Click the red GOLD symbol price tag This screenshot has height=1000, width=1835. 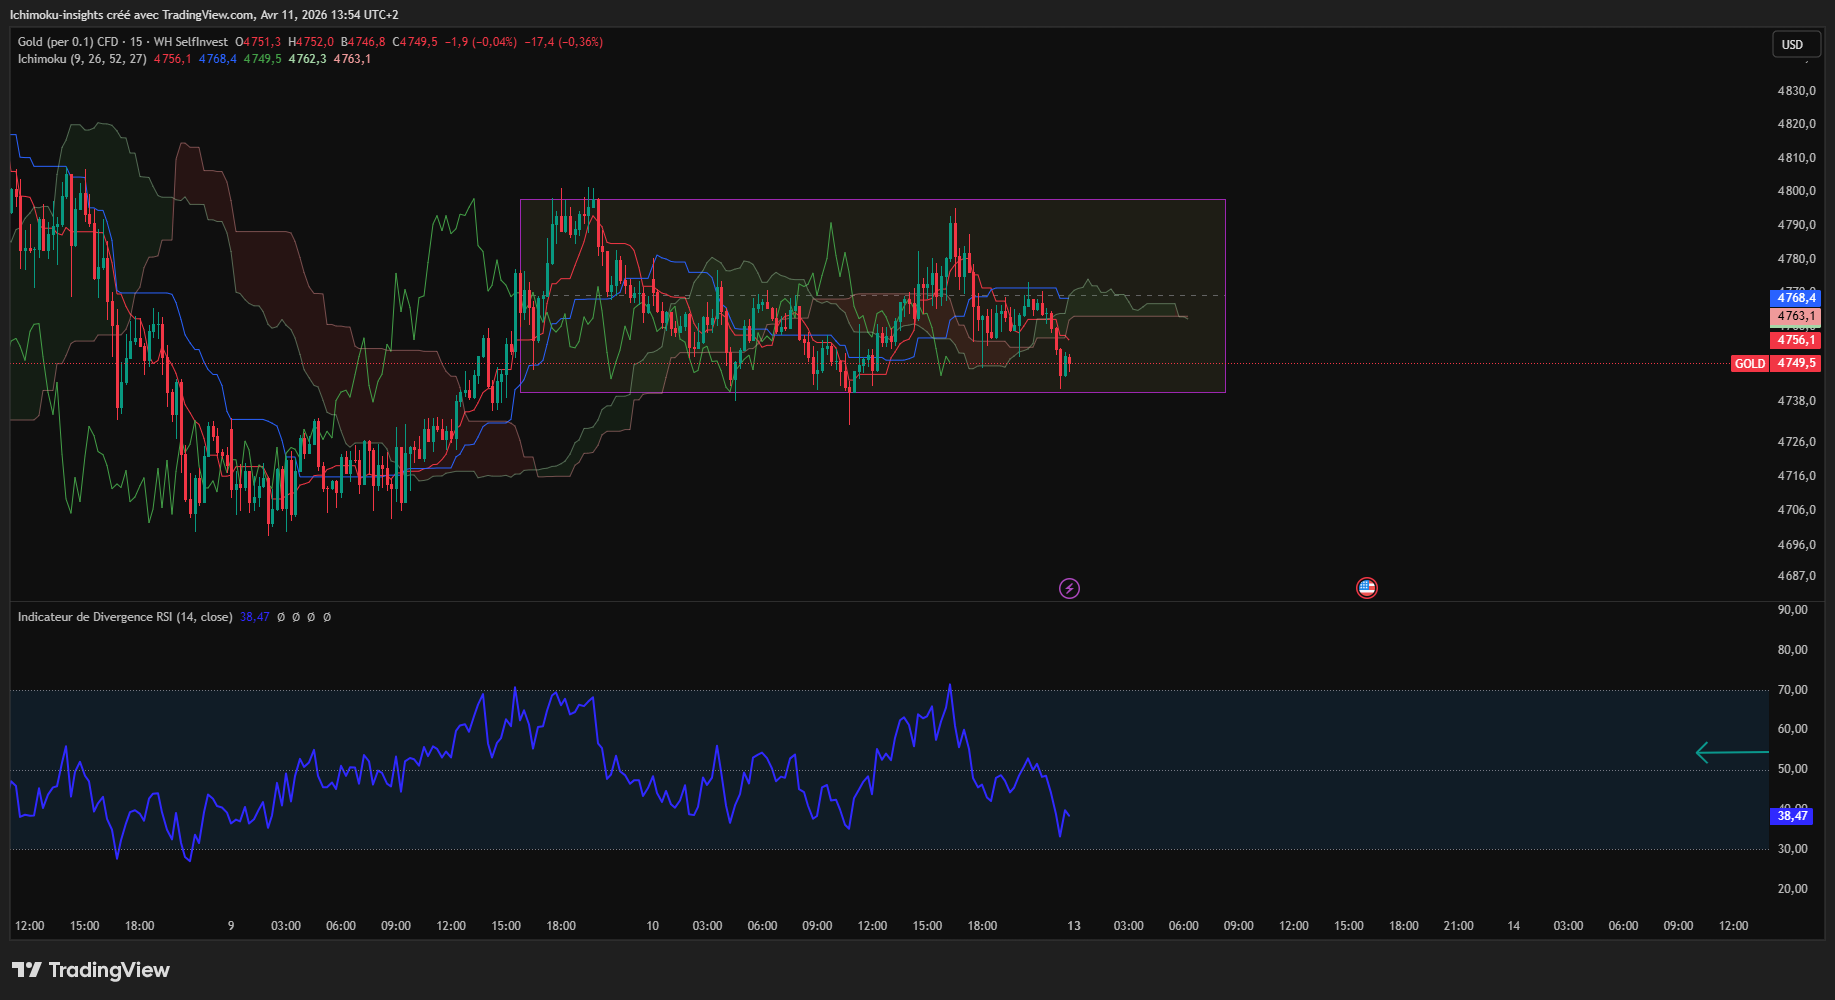tap(1749, 364)
